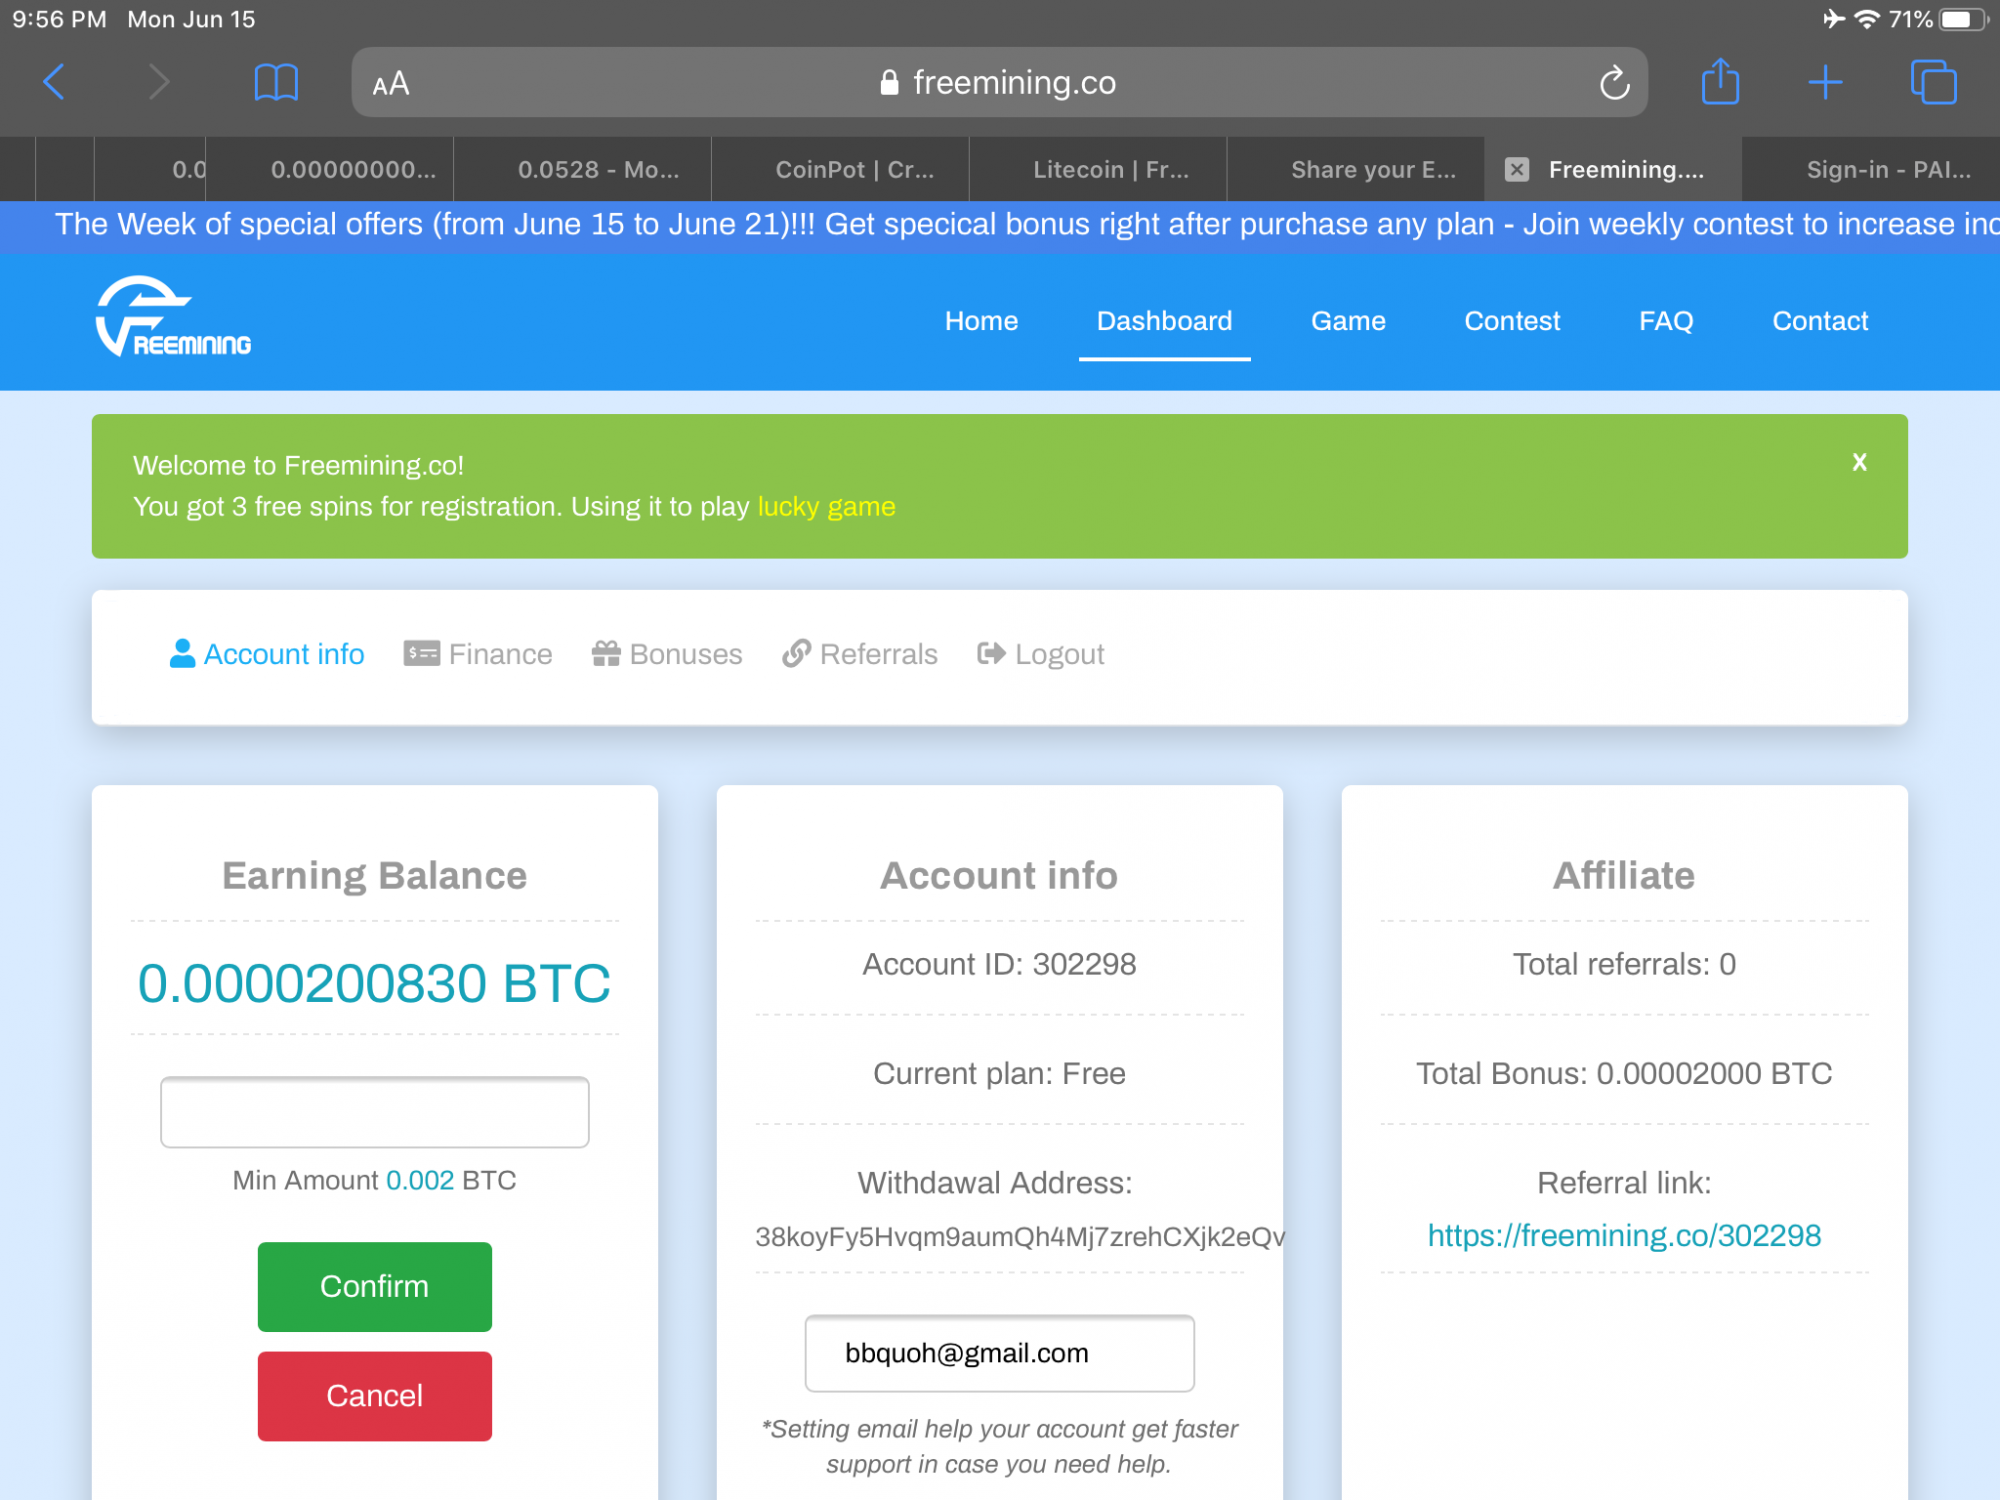Open the FAQ page

[1666, 321]
